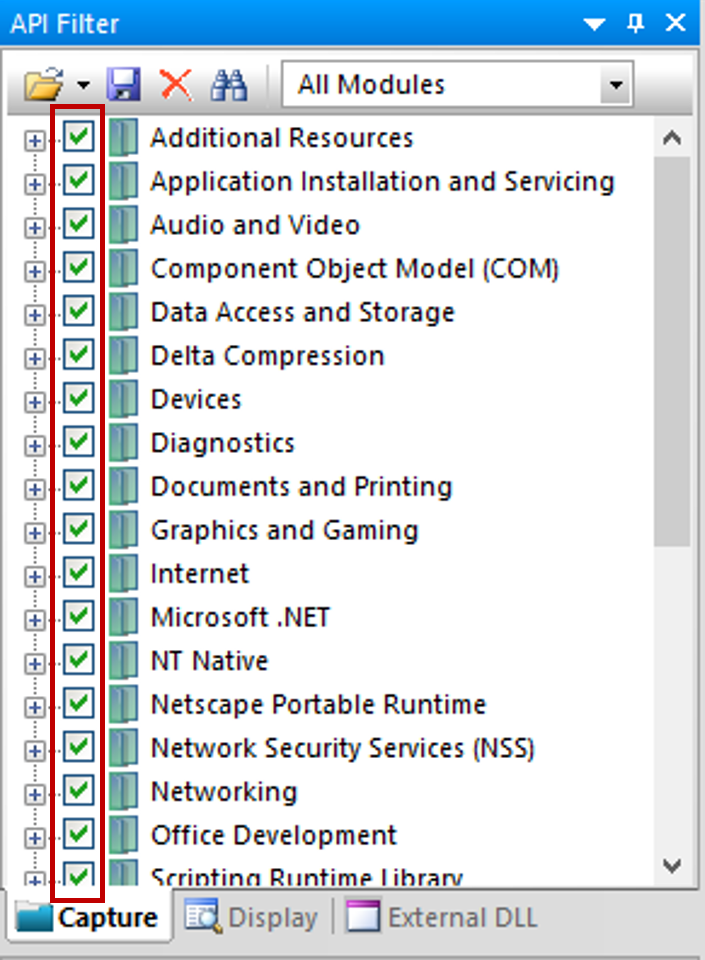Click the pin icon in API Filter title bar

[x=635, y=23]
